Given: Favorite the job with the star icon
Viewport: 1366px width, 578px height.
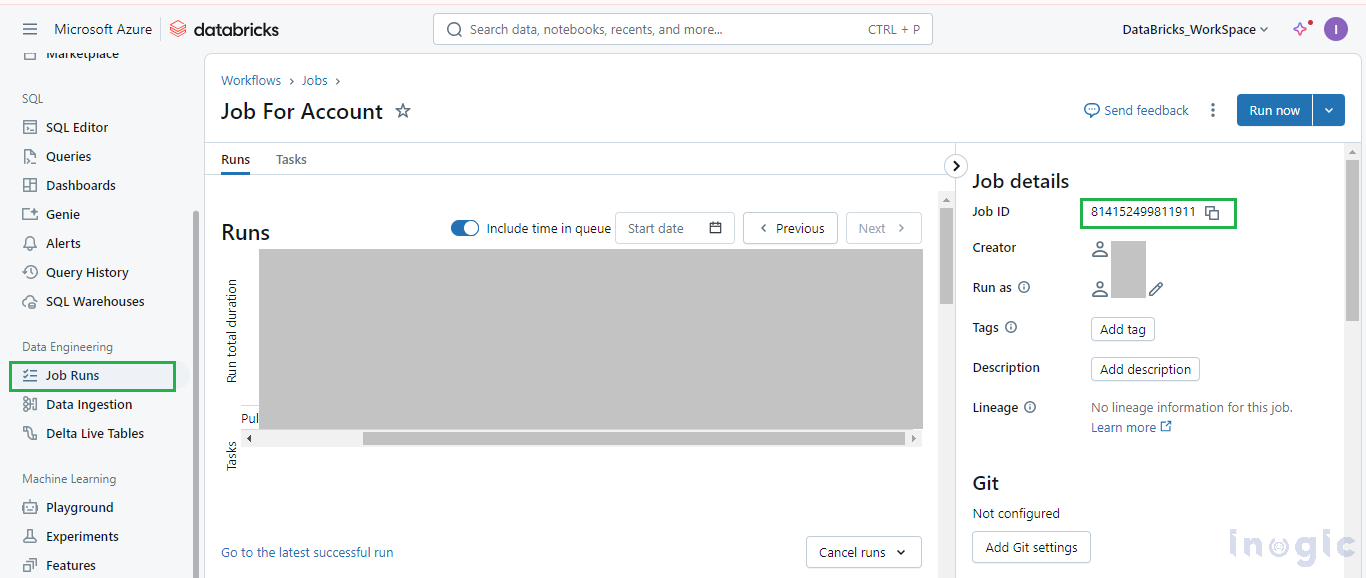Looking at the screenshot, I should [x=403, y=111].
